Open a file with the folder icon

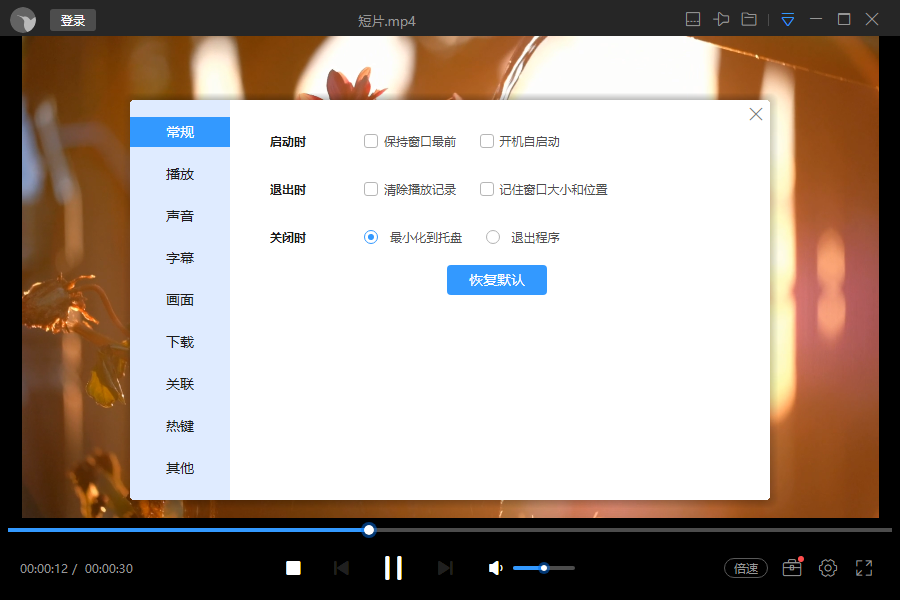pos(748,19)
